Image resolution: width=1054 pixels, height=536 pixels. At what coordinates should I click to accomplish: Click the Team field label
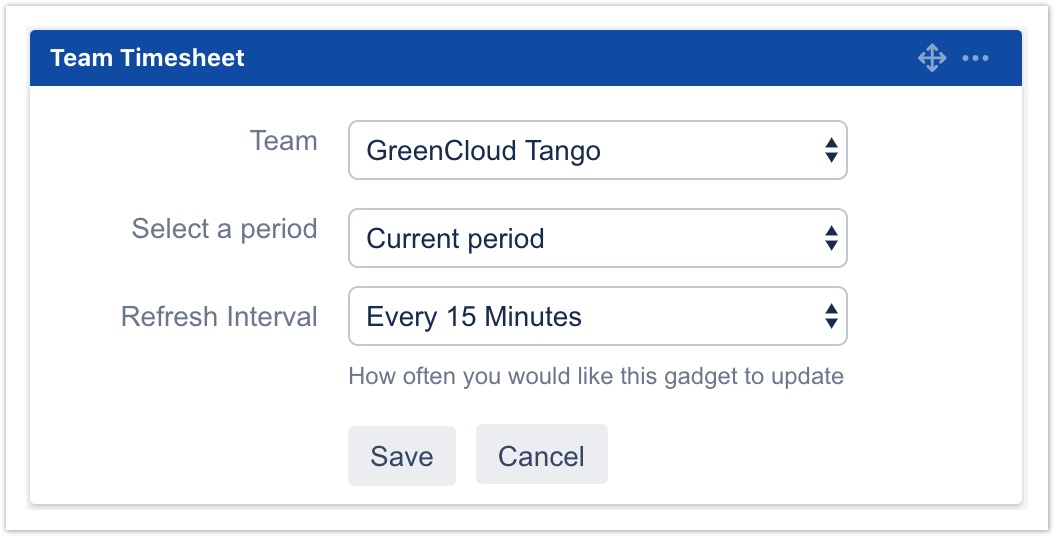coord(283,141)
